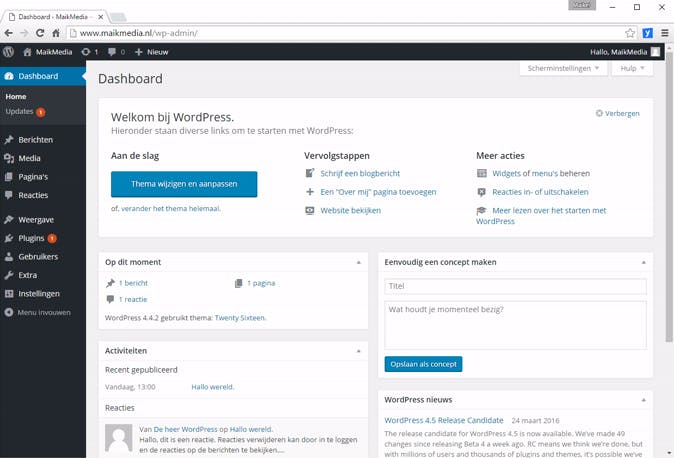The width and height of the screenshot is (674, 458).
Task: Click the Pagina's icon in the sidebar
Action: coord(9,177)
